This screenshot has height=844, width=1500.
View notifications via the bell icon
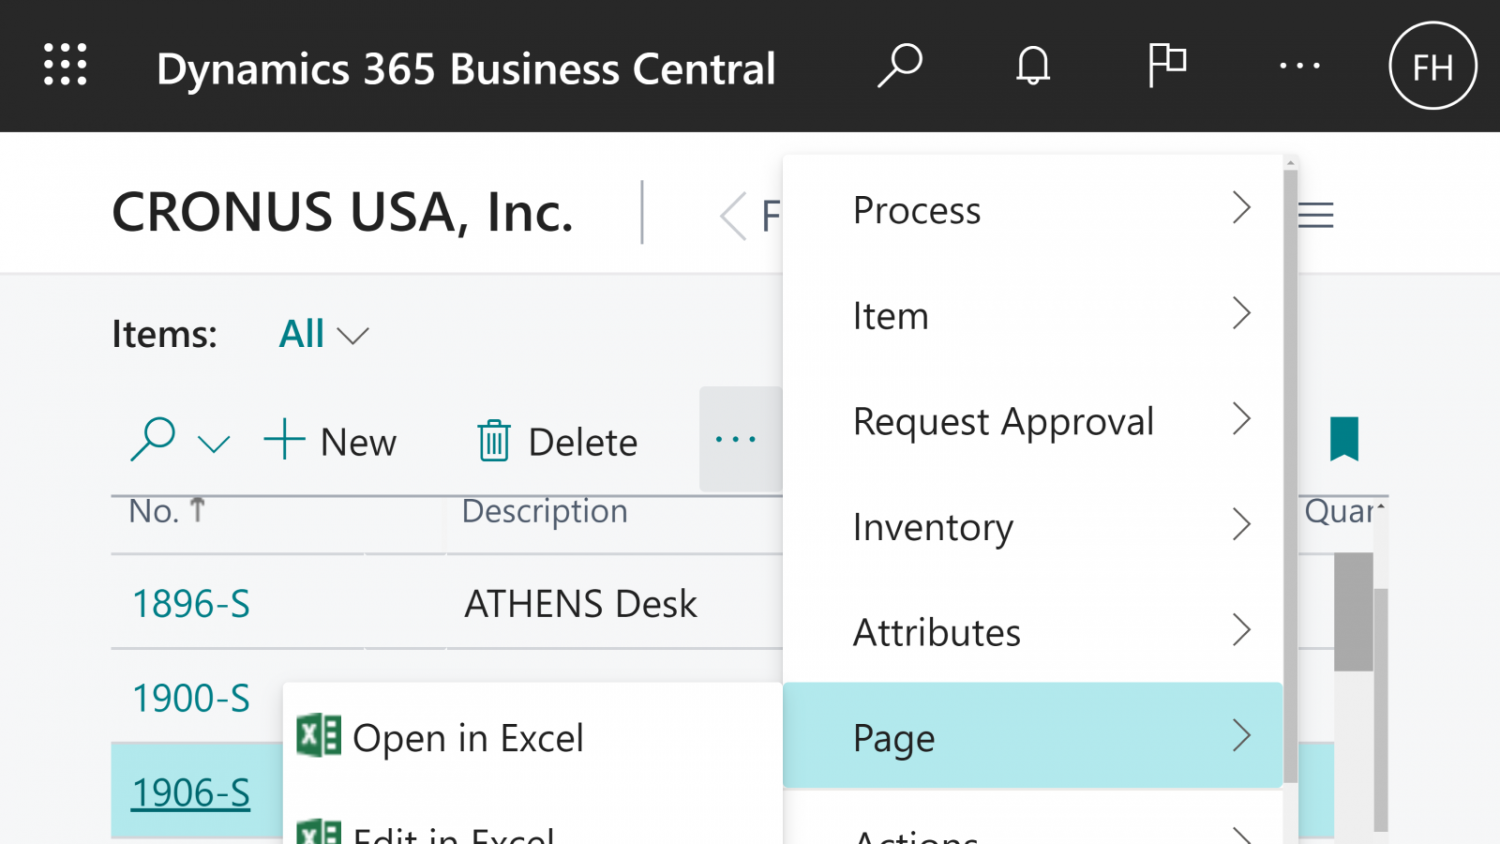[x=1032, y=65]
